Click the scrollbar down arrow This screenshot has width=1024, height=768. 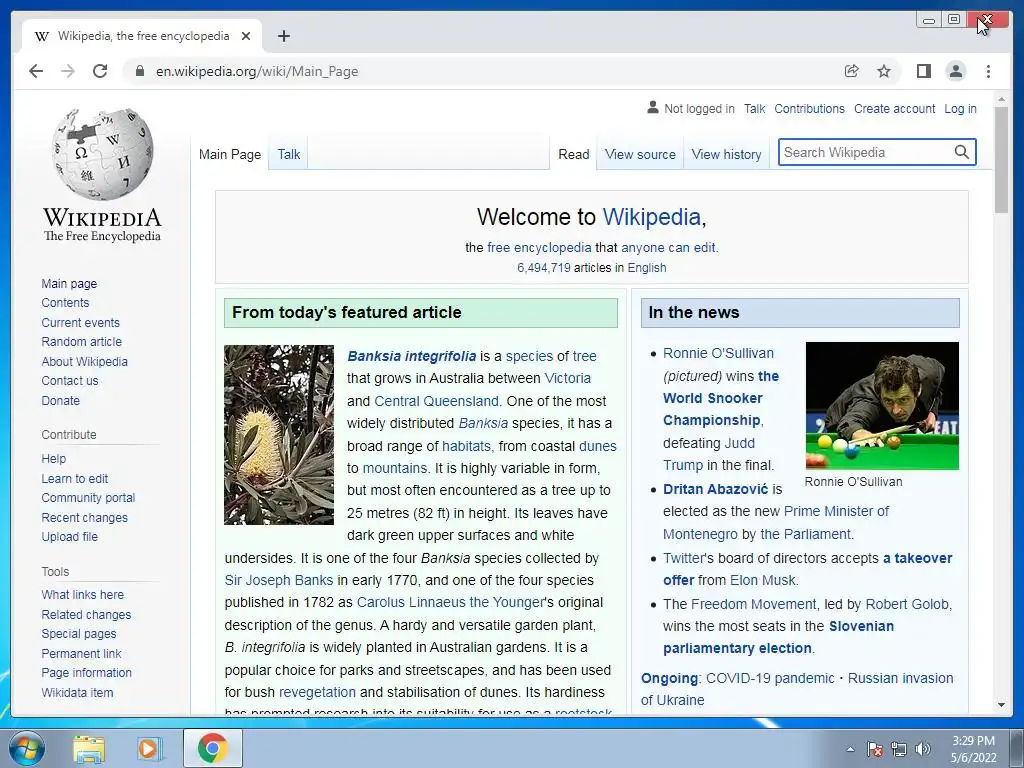[x=1001, y=705]
